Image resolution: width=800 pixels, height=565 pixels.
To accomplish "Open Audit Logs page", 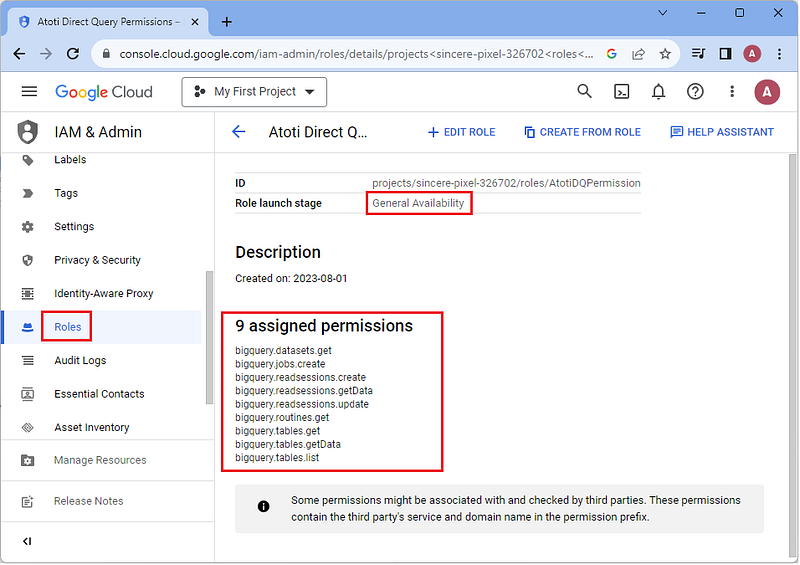I will click(80, 361).
